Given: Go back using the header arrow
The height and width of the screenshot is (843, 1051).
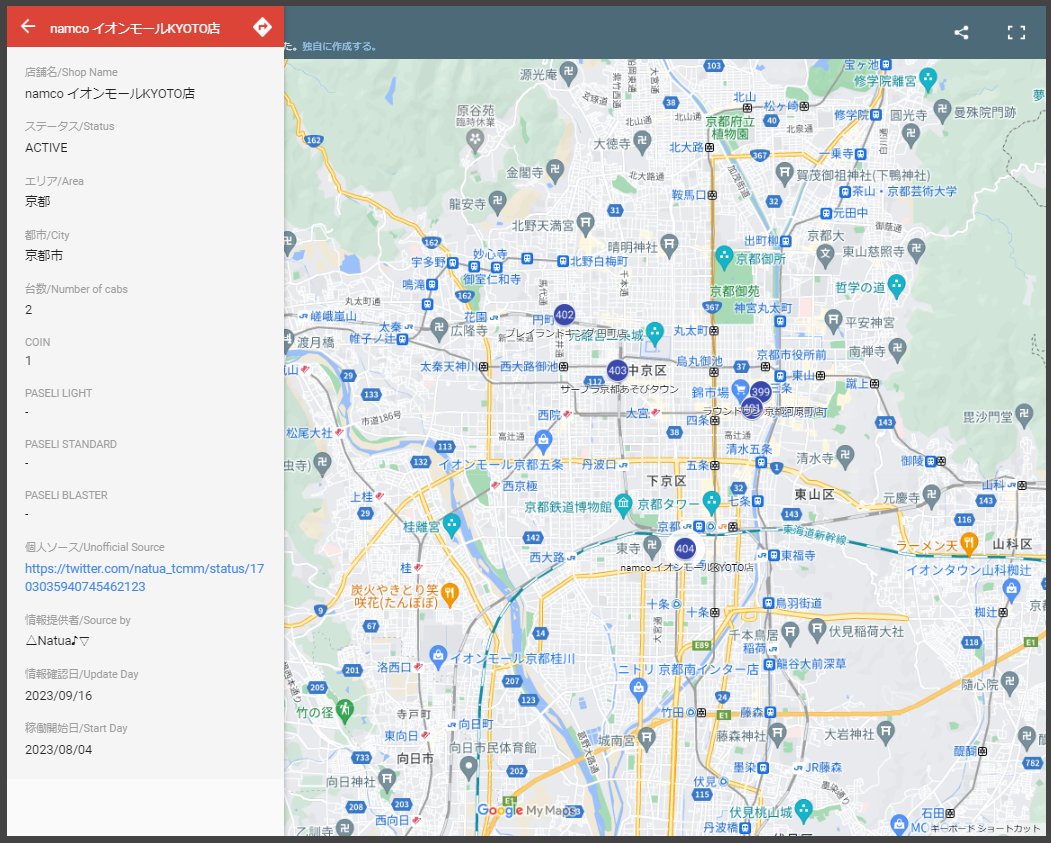Looking at the screenshot, I should click(27, 26).
